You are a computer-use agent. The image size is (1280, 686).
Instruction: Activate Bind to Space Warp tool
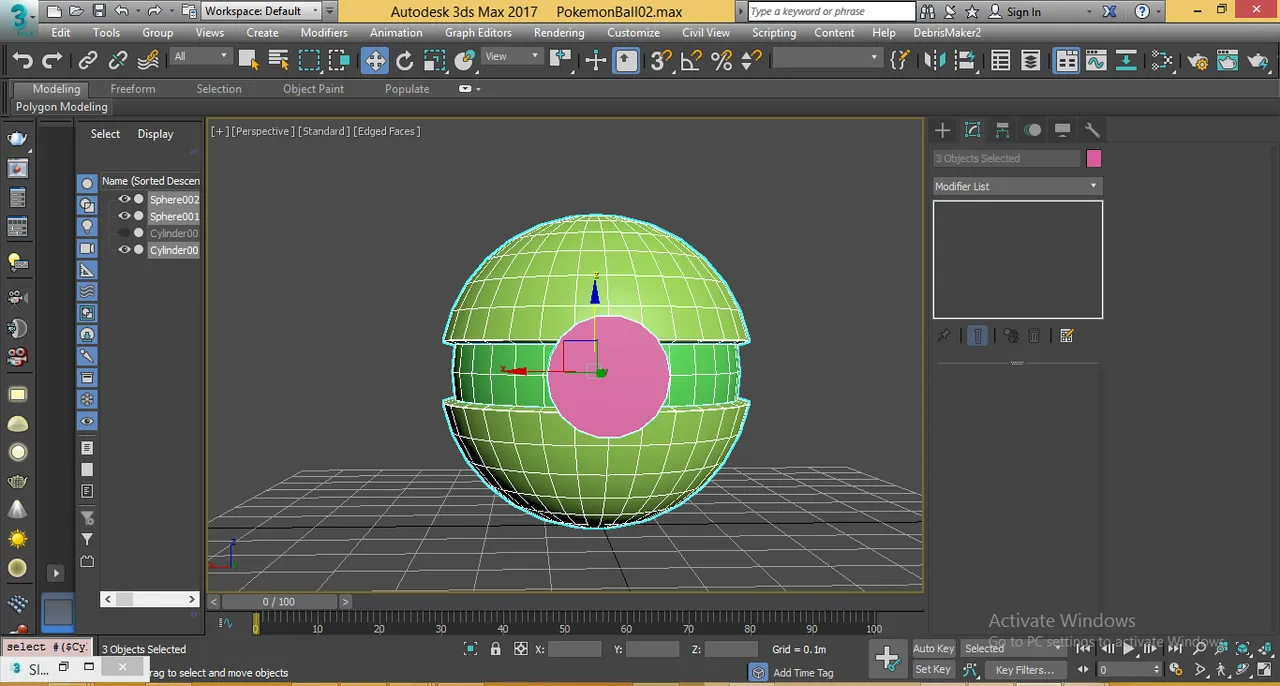(148, 61)
